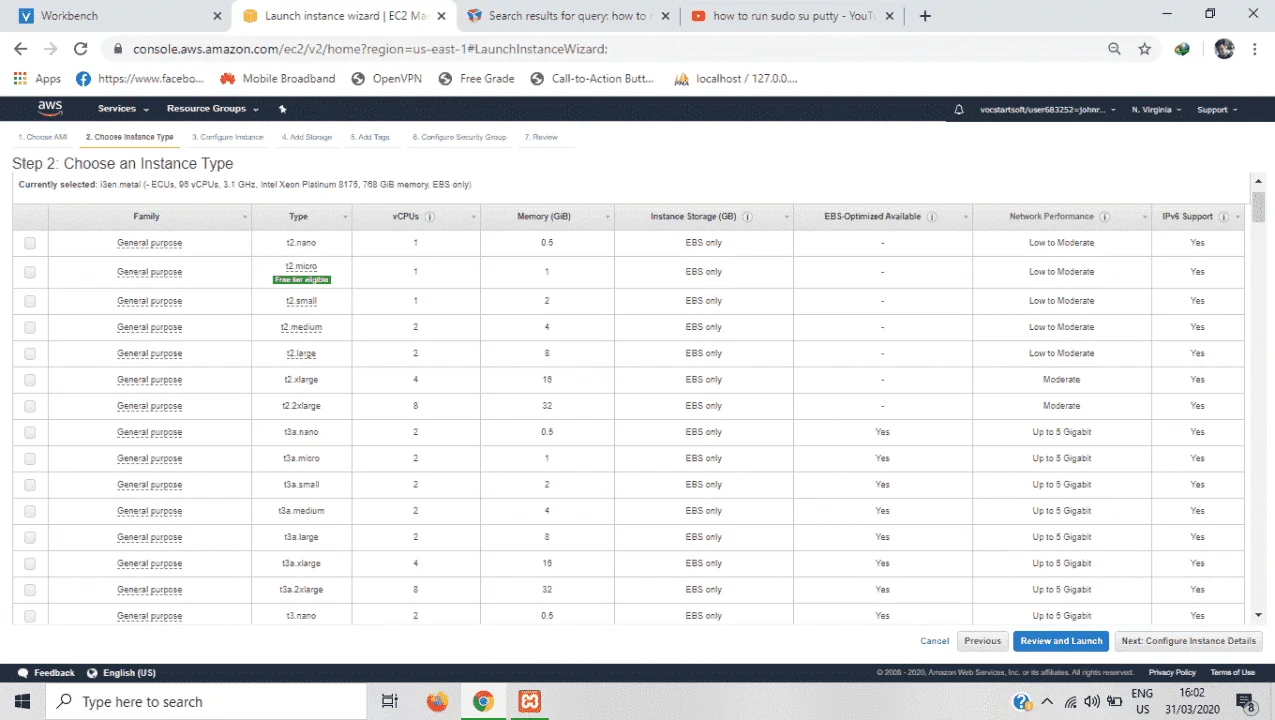Click the browser address bar URL
Viewport: 1275px width, 720px height.
[370, 49]
